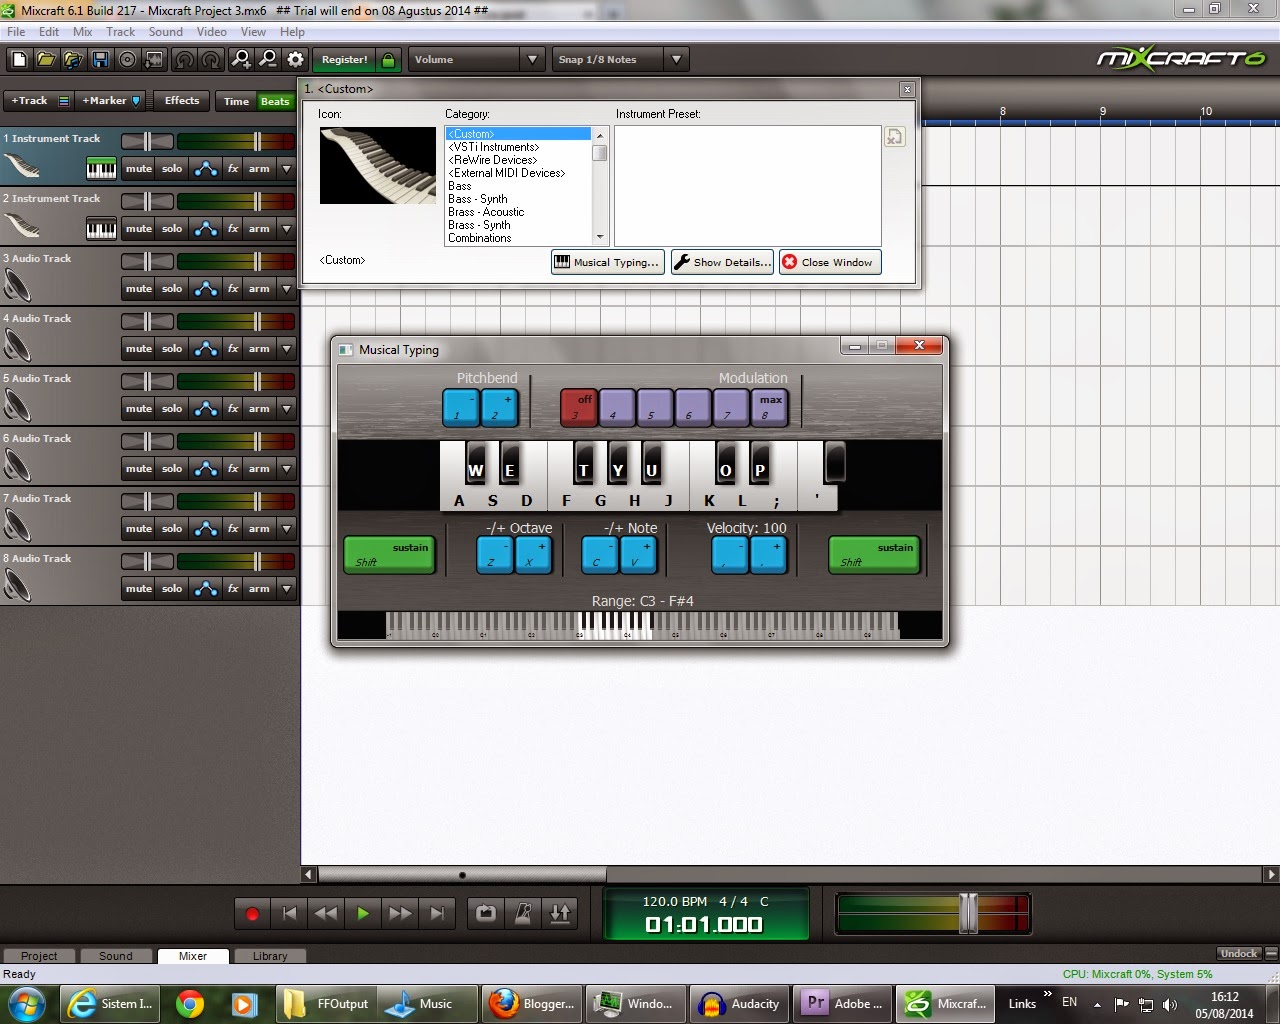Screen dimensions: 1280x1024
Task: Mute 8 Audio Track
Action: click(139, 589)
